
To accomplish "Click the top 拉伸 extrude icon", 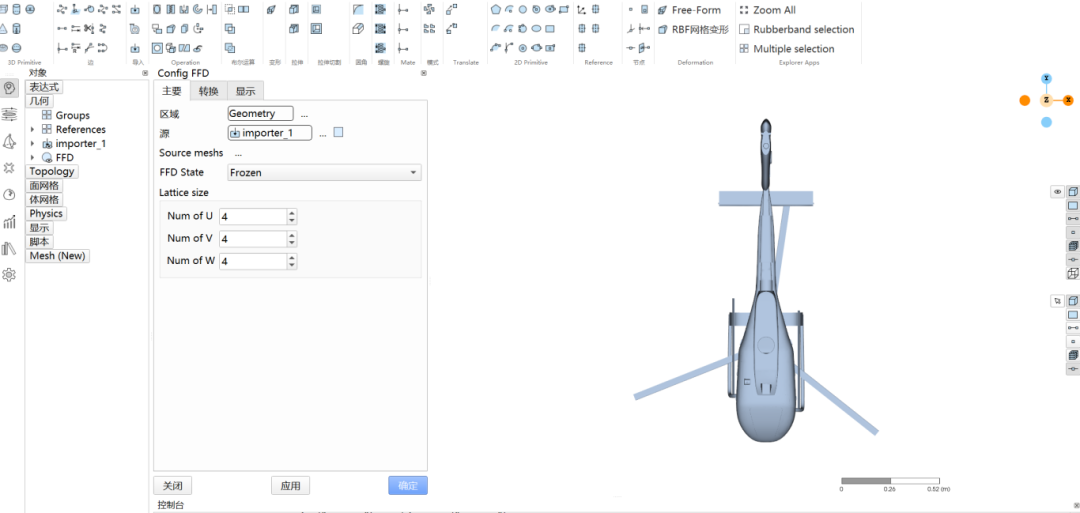I will point(294,10).
